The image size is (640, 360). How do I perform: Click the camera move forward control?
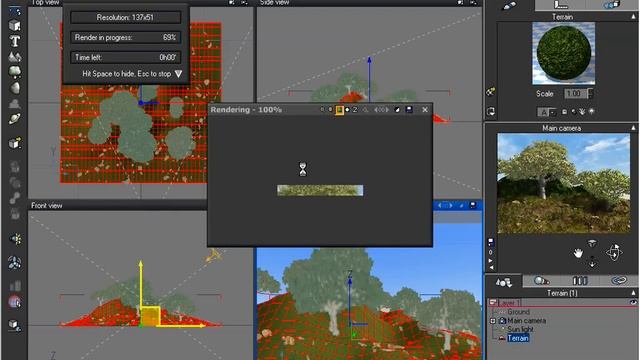[x=592, y=263]
